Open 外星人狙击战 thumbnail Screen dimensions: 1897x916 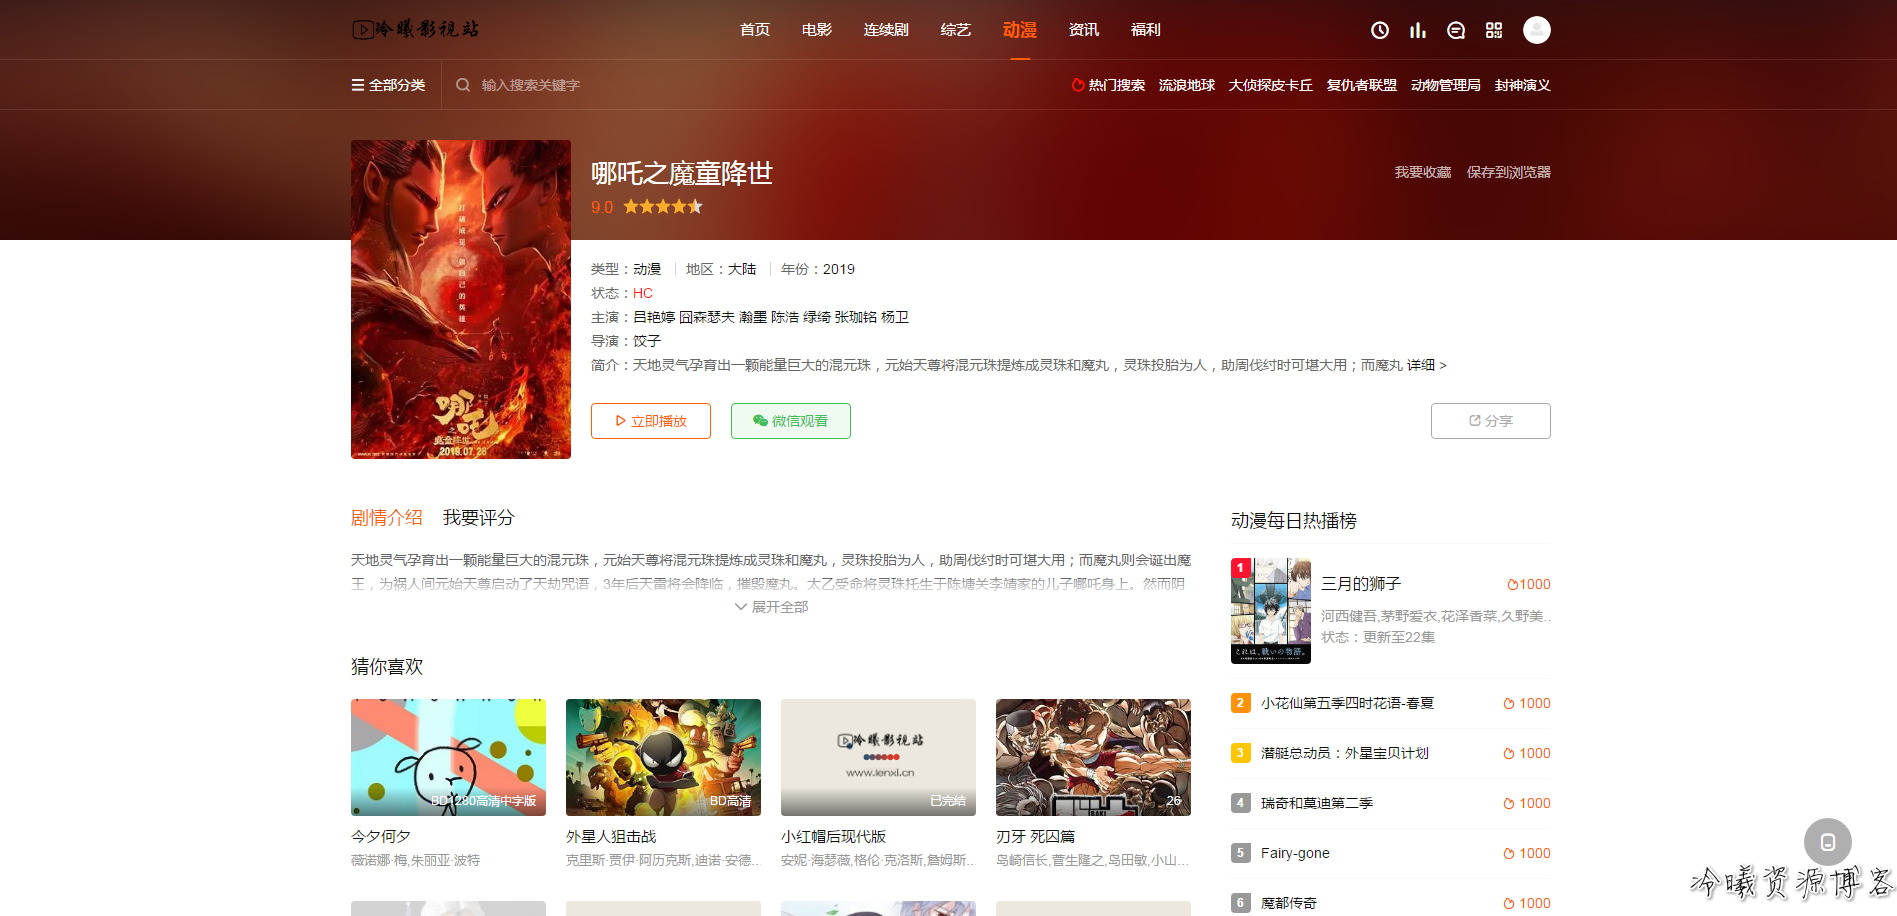663,757
